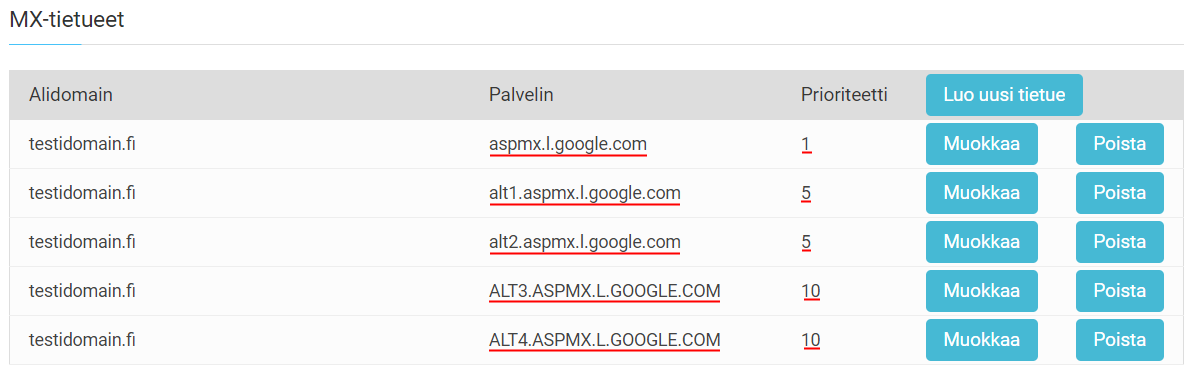Screen dimensions: 1204x384
Task: Click the aspmx.l.google.com server text
Action: (x=568, y=144)
